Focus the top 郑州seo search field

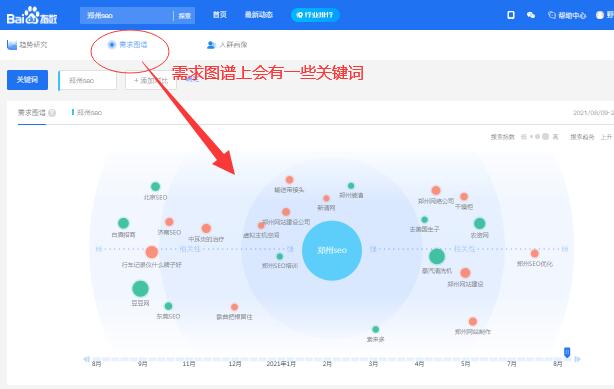[x=127, y=16]
